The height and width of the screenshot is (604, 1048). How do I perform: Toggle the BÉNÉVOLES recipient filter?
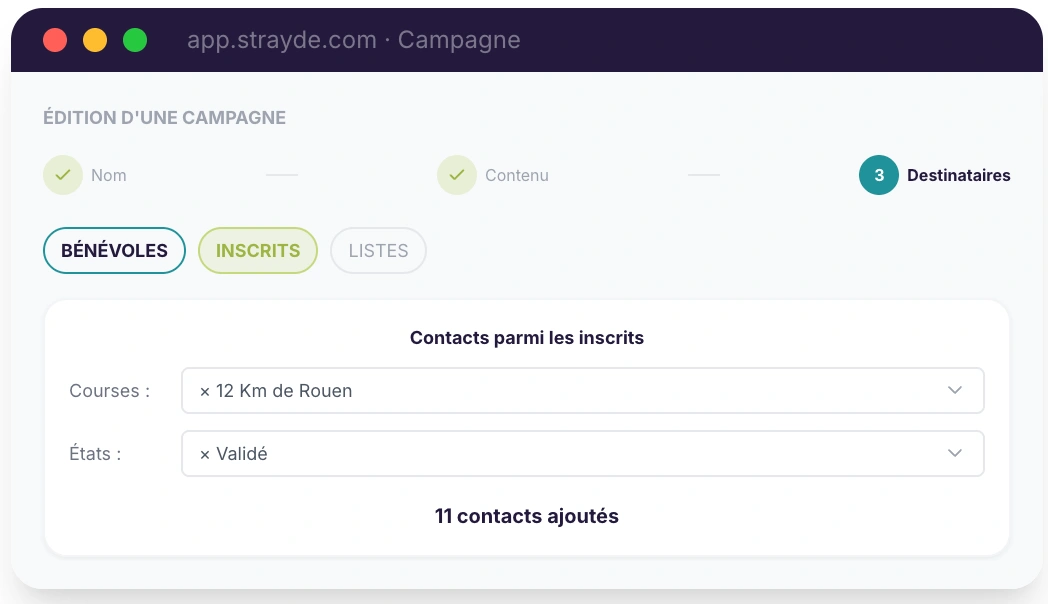[114, 251]
